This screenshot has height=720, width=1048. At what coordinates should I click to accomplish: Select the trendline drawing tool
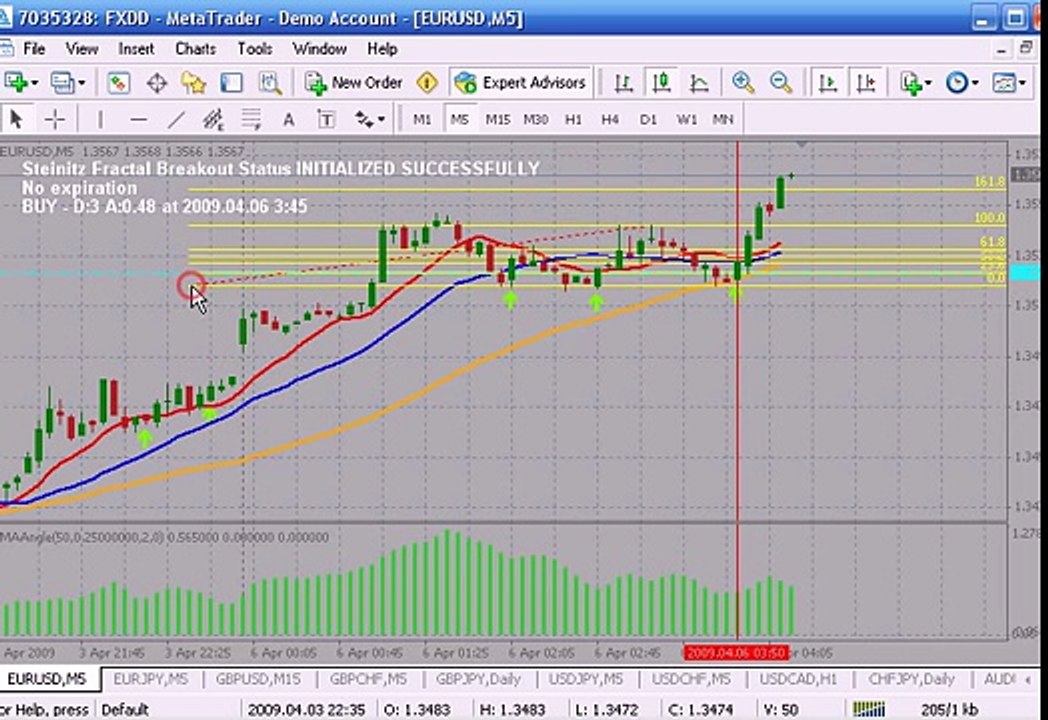[x=176, y=120]
